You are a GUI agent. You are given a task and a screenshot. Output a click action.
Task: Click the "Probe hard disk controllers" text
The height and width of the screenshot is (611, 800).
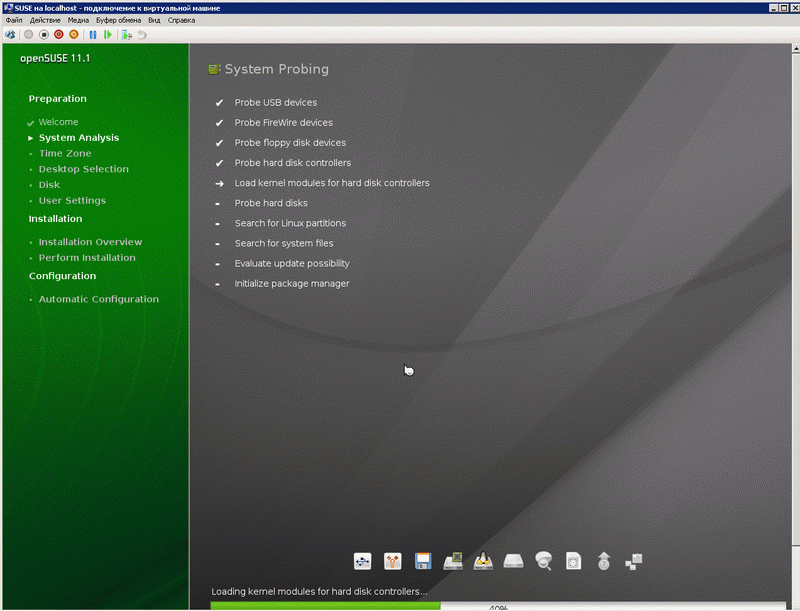click(293, 163)
